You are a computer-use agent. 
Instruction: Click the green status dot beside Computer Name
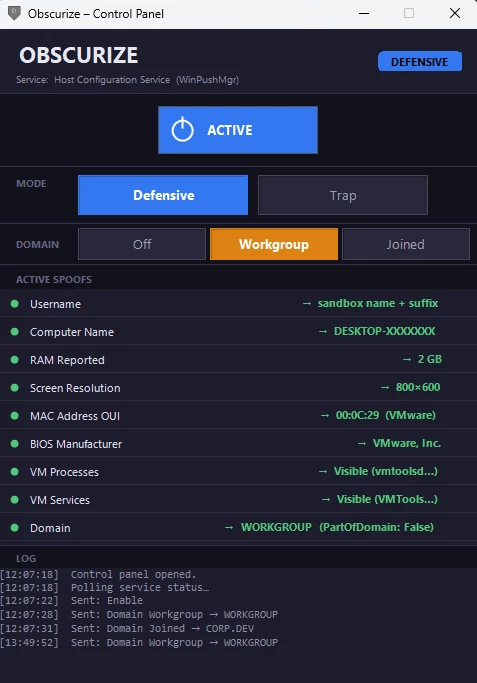pyautogui.click(x=15, y=331)
